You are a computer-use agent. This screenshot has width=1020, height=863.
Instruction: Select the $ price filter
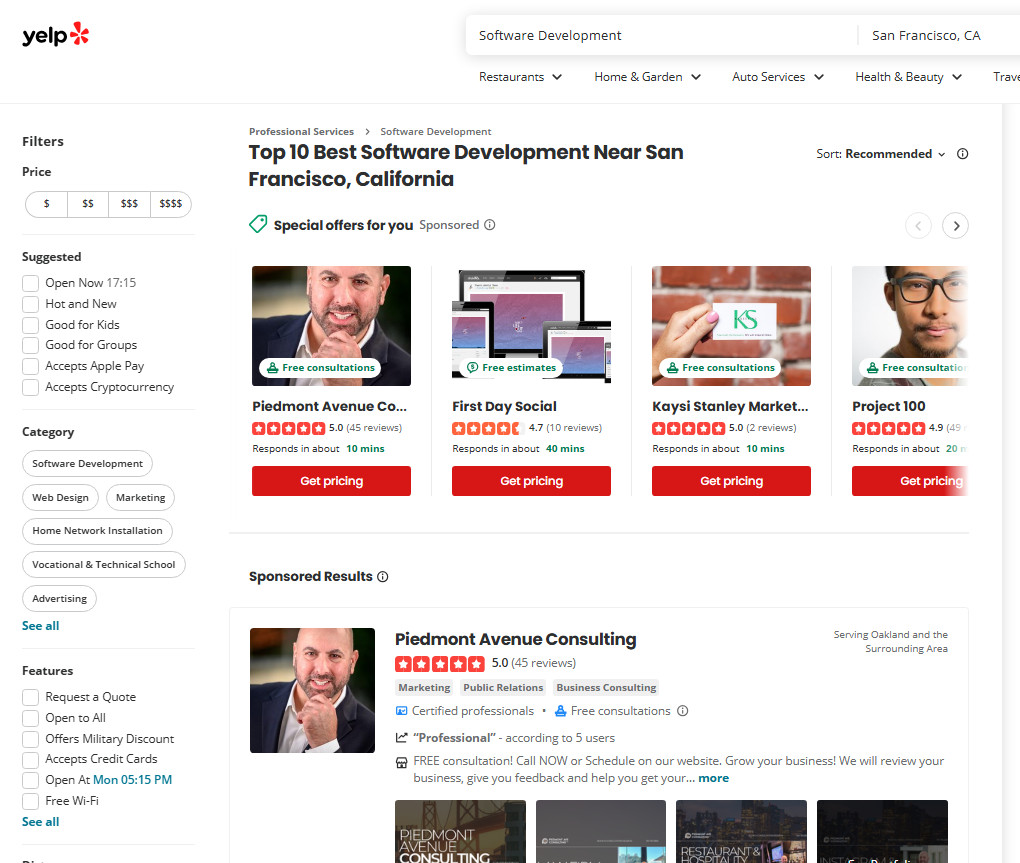tap(46, 204)
